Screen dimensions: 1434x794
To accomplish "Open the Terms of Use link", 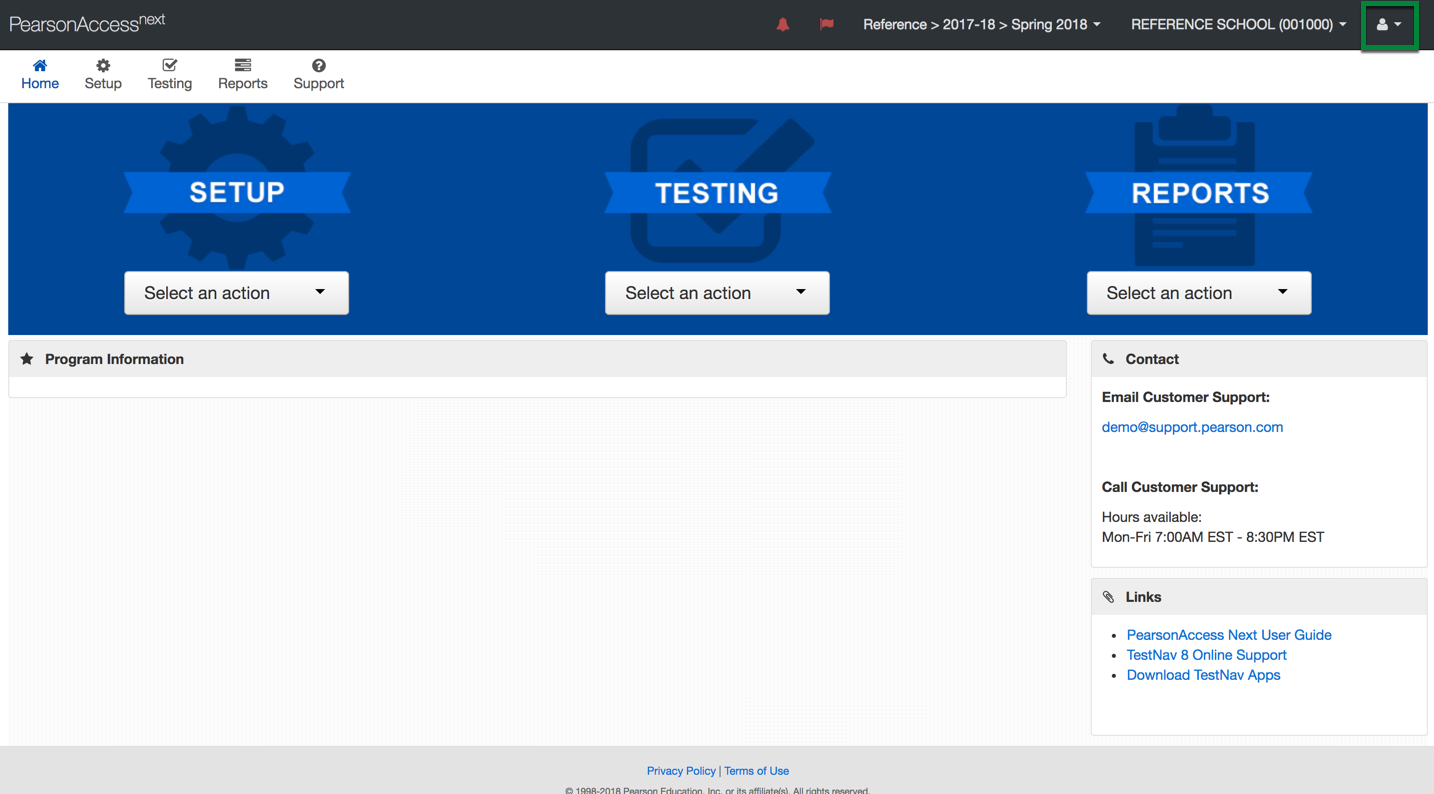I will point(756,771).
